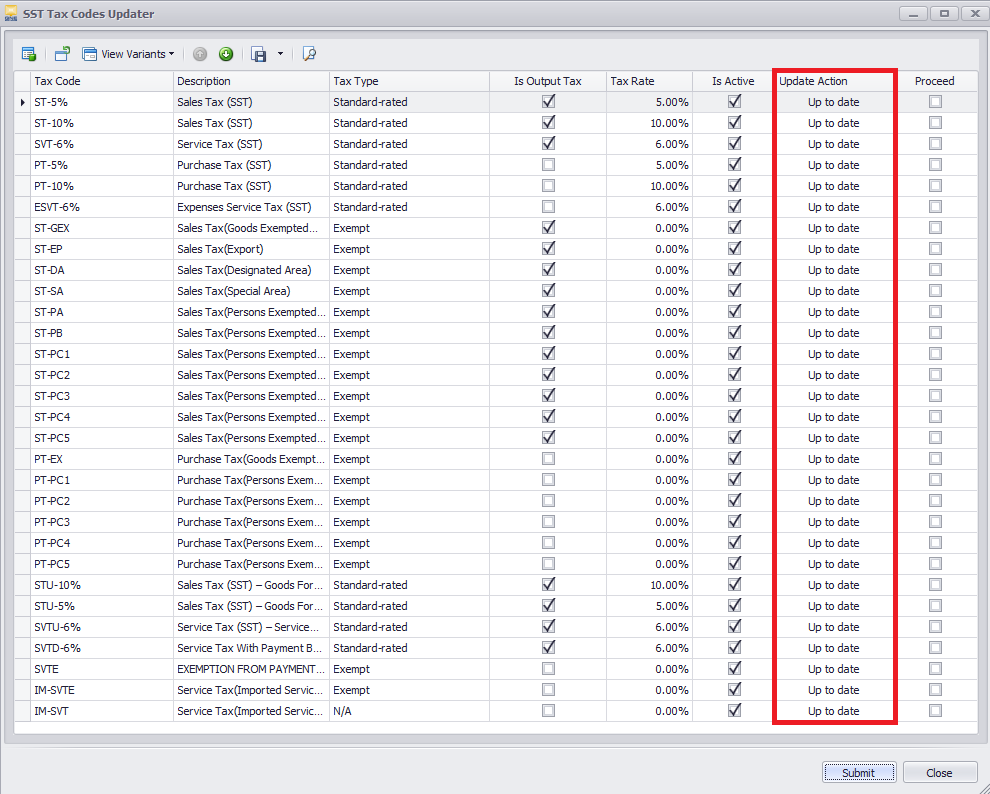Viewport: 990px width, 794px height.
Task: Select the "ST-PC3" tax code cell
Action: pos(102,396)
